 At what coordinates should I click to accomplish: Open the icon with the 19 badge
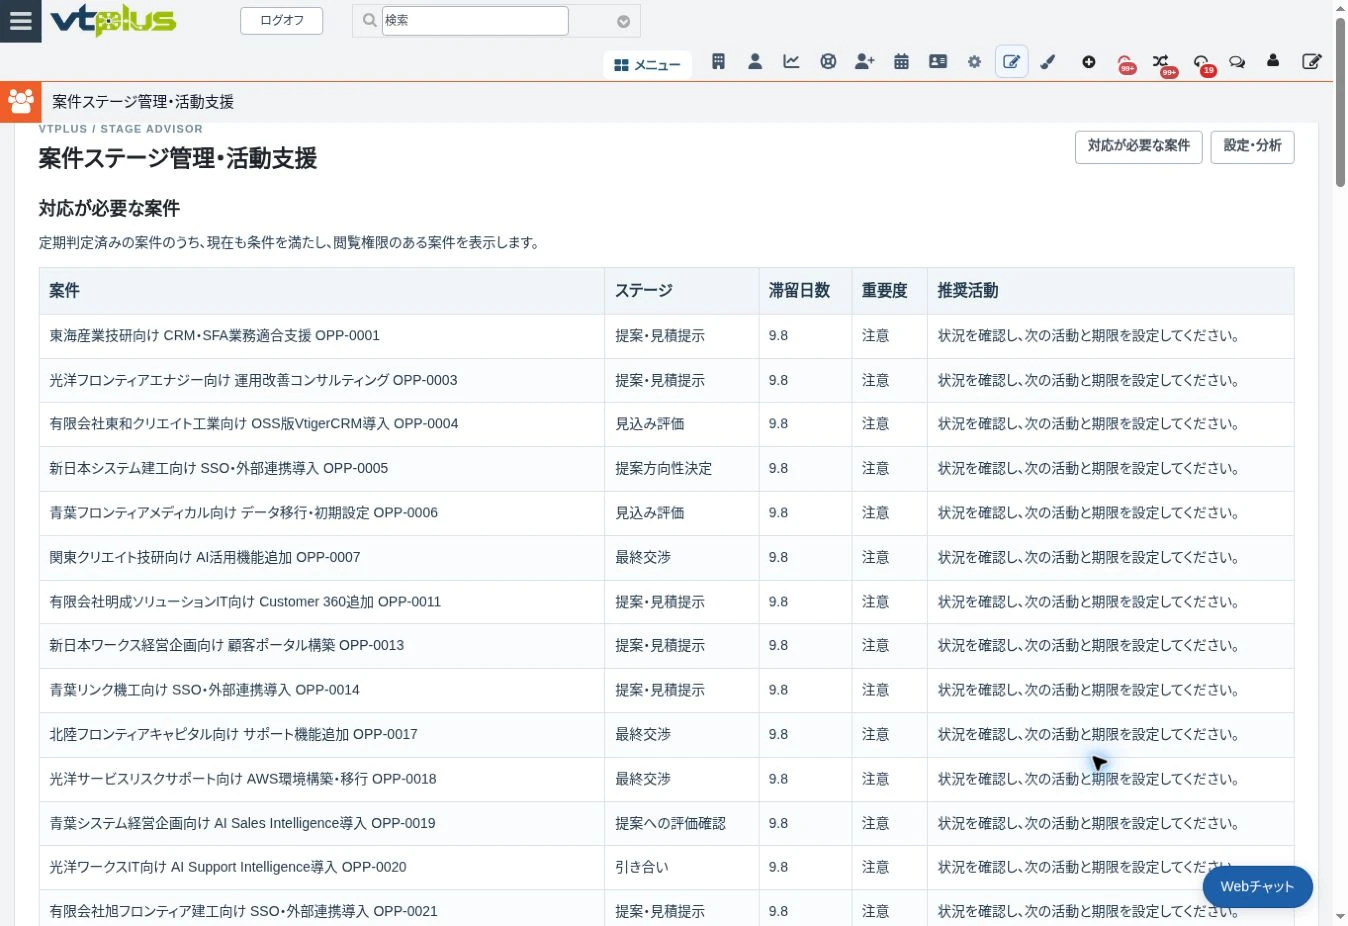pyautogui.click(x=1202, y=63)
